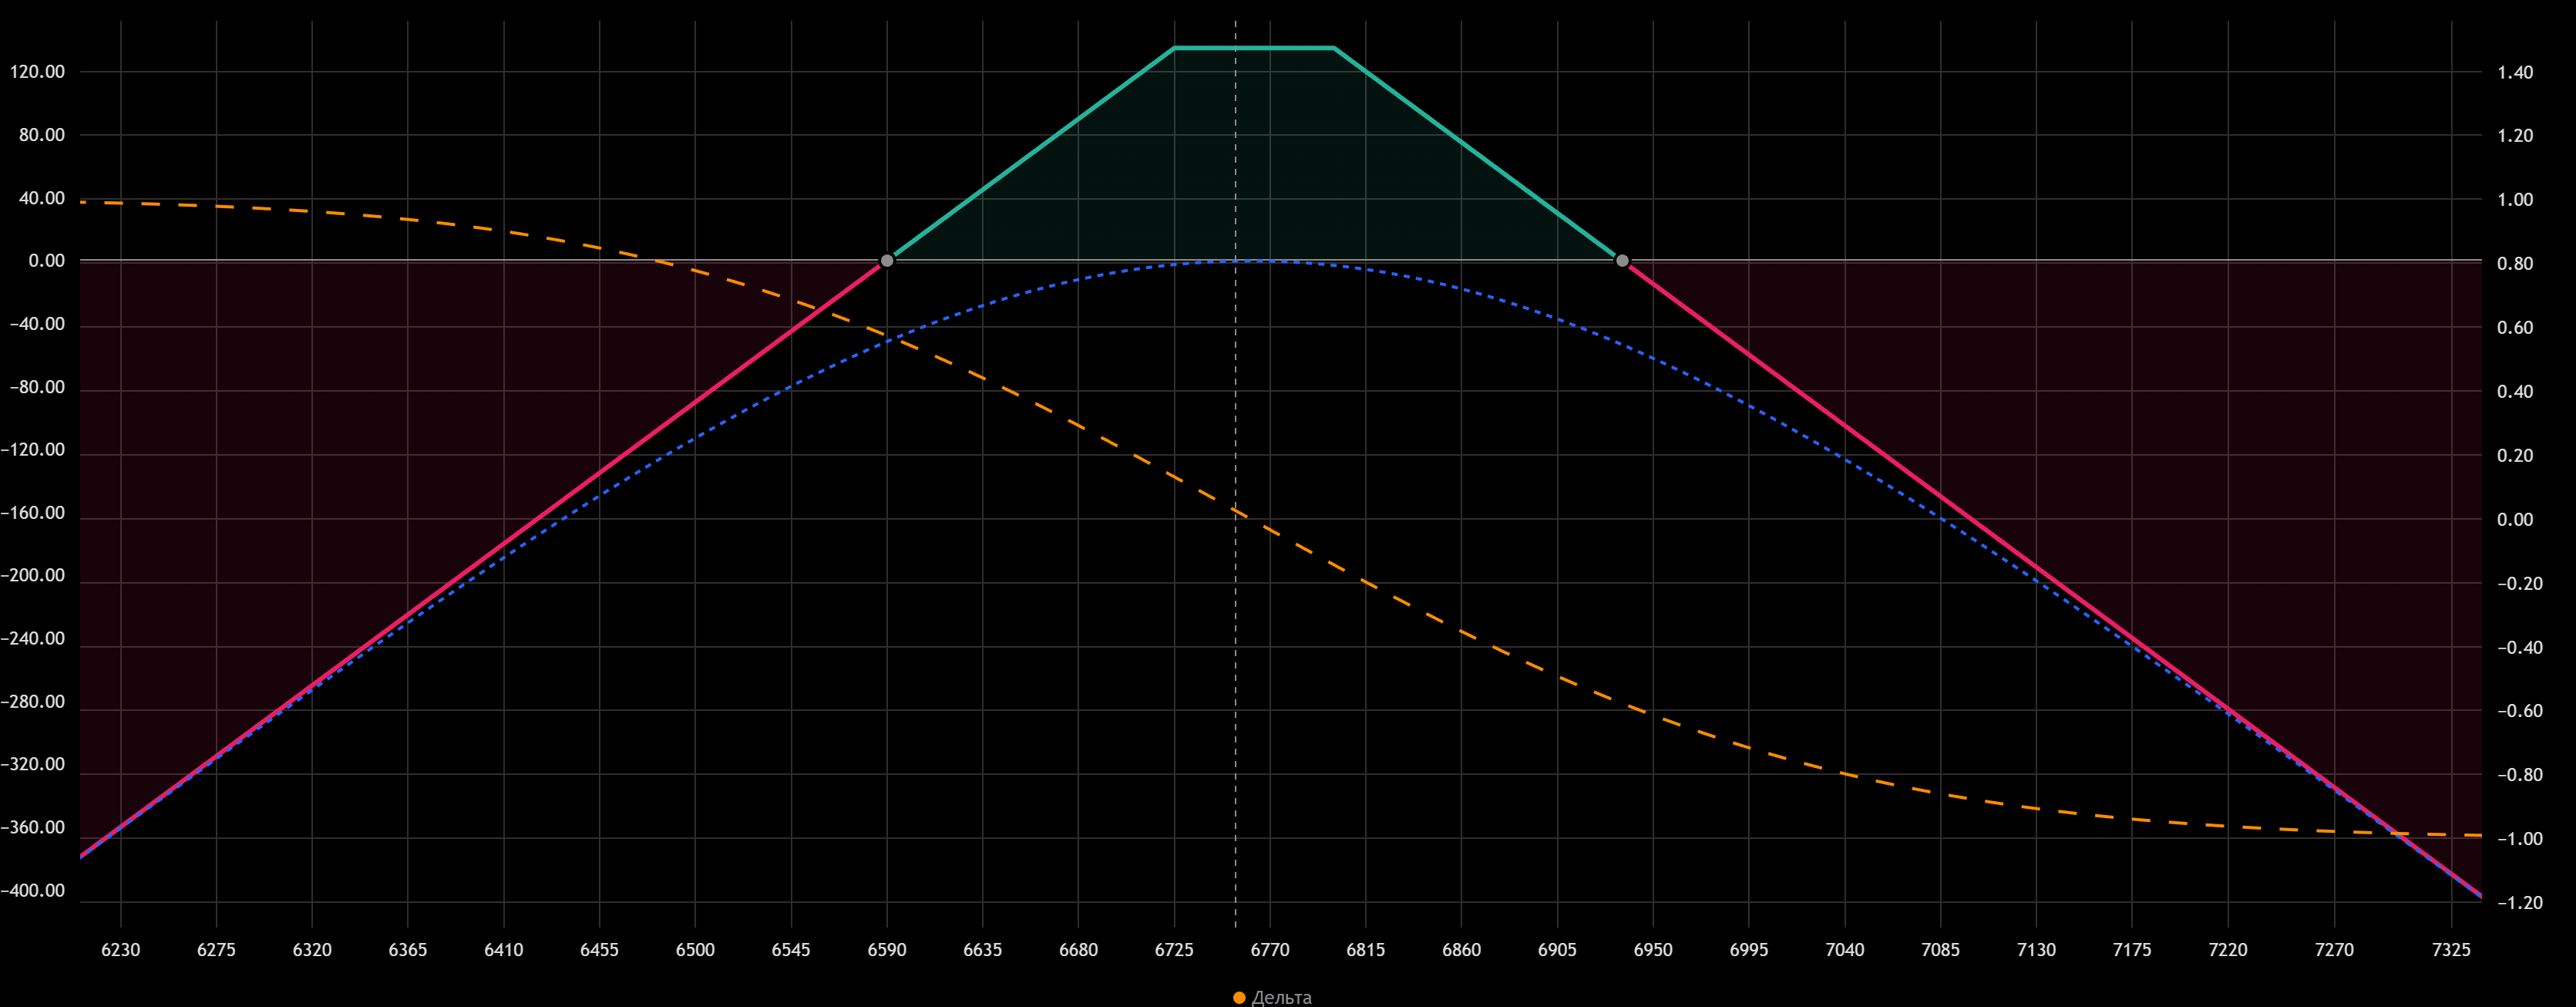Click the right breakeven point marker

click(1622, 261)
